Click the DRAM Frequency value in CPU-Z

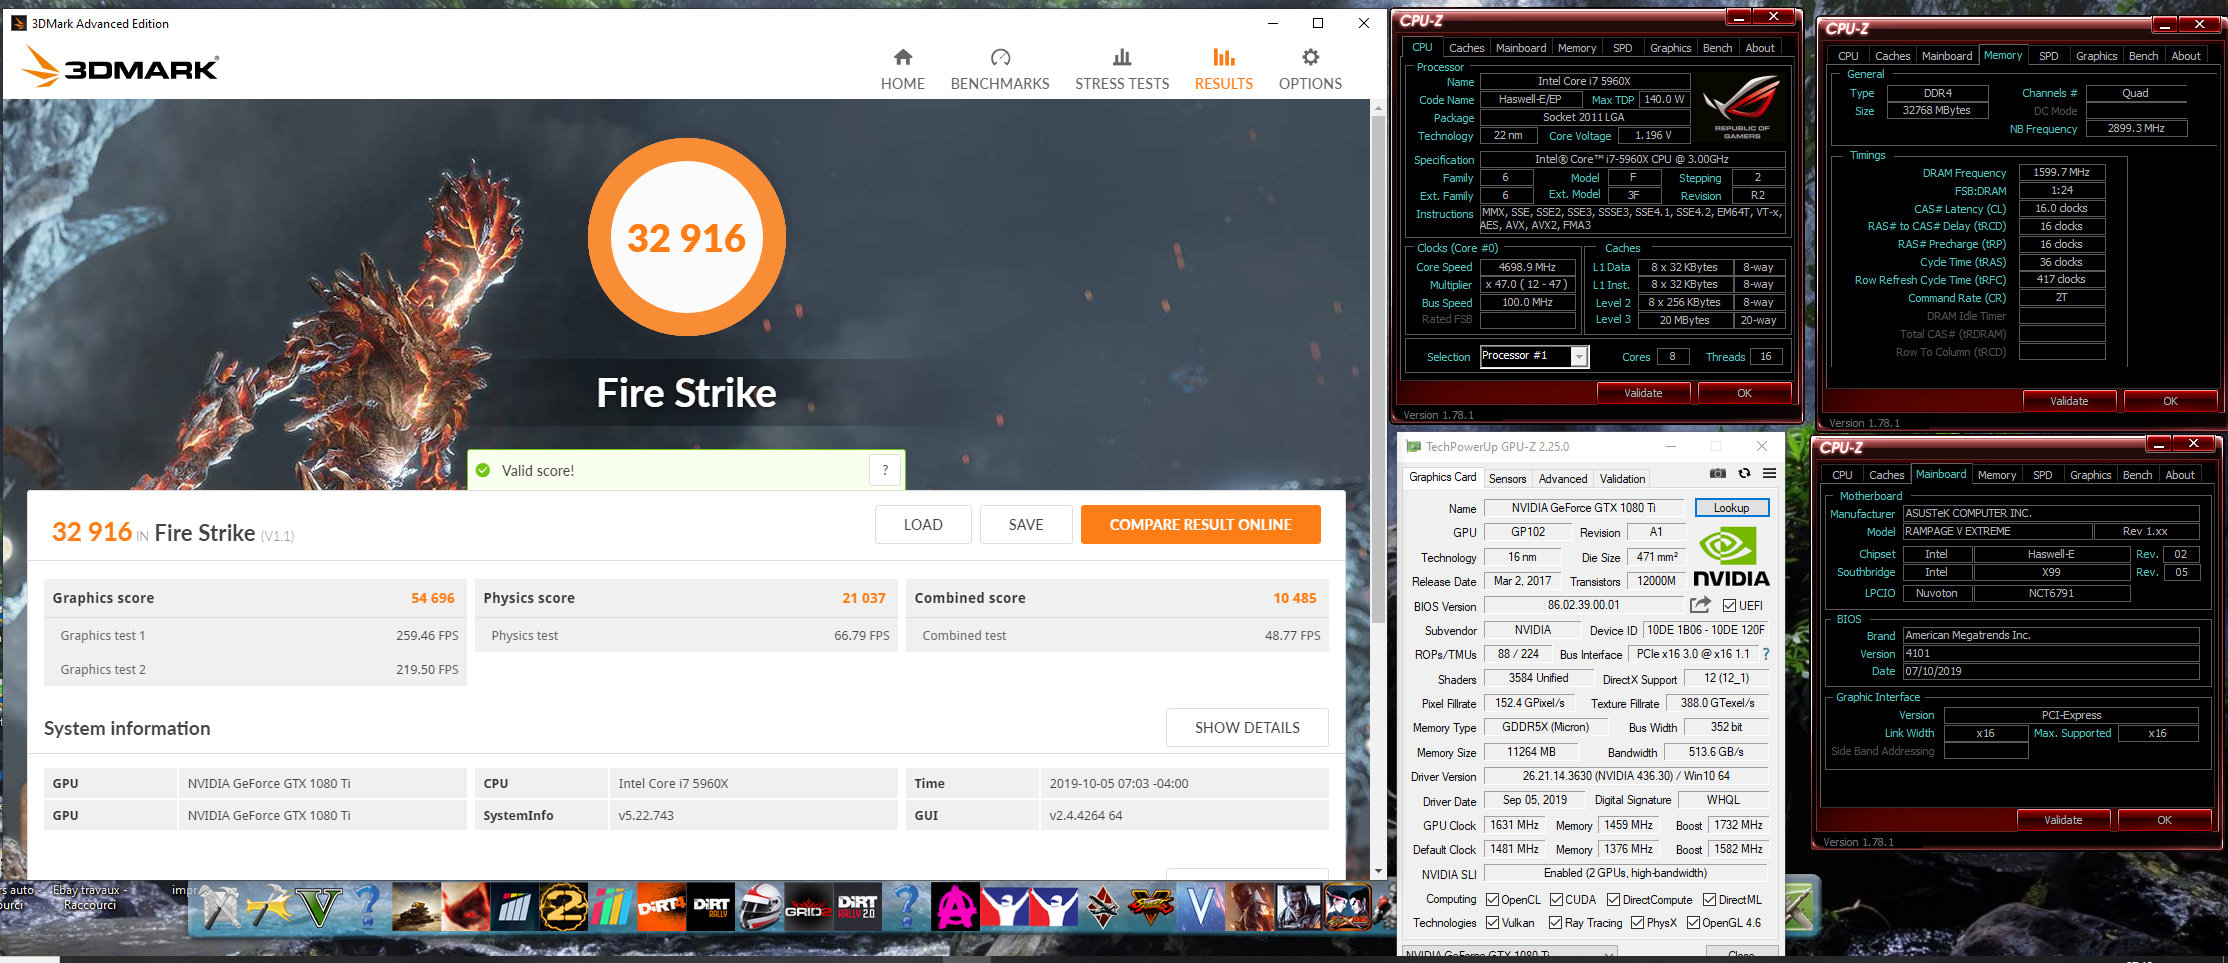[2061, 172]
